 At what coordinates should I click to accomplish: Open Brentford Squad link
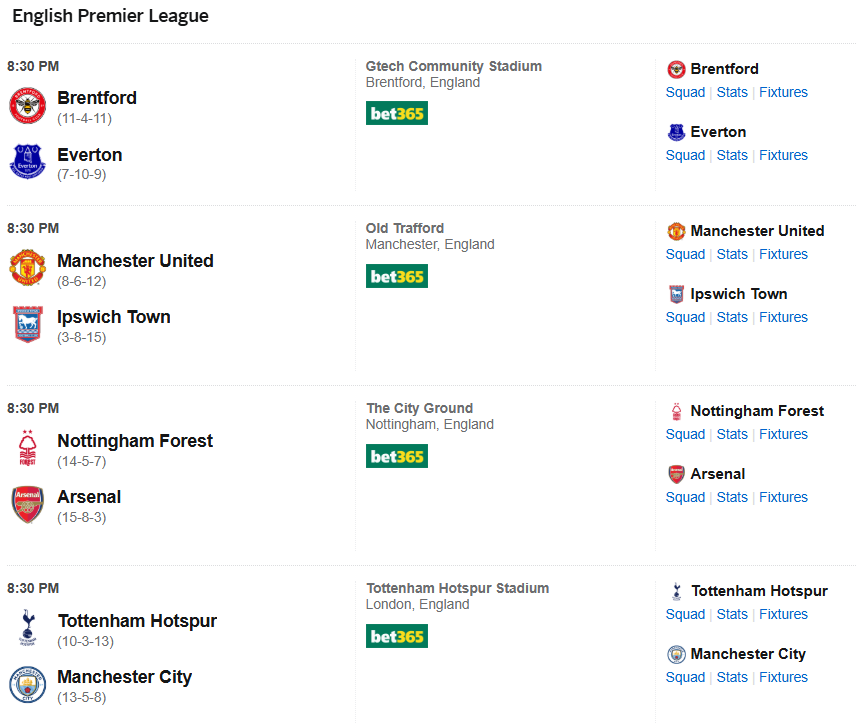[x=685, y=92]
